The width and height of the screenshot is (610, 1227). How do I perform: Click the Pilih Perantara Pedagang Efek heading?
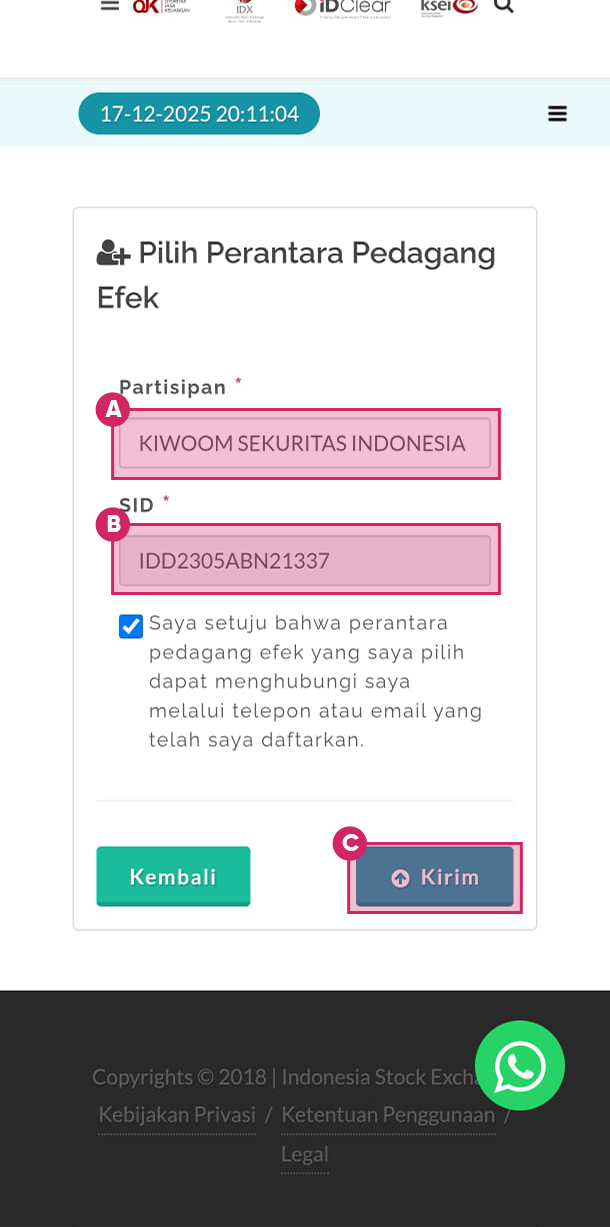[297, 275]
